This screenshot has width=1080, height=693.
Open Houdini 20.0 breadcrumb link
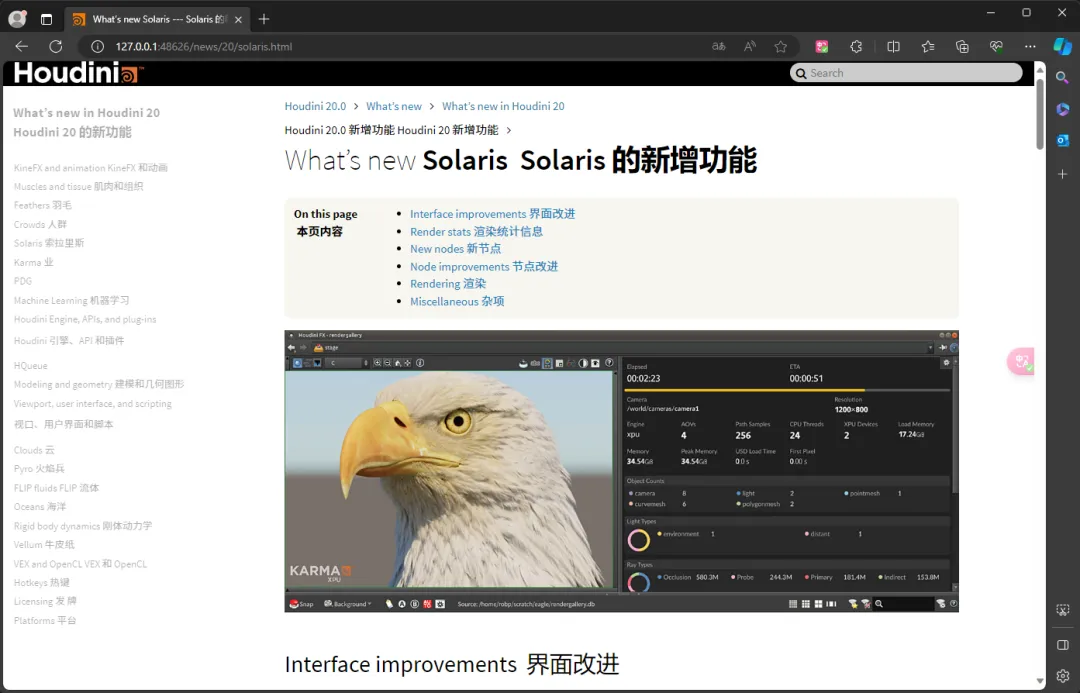(x=315, y=106)
